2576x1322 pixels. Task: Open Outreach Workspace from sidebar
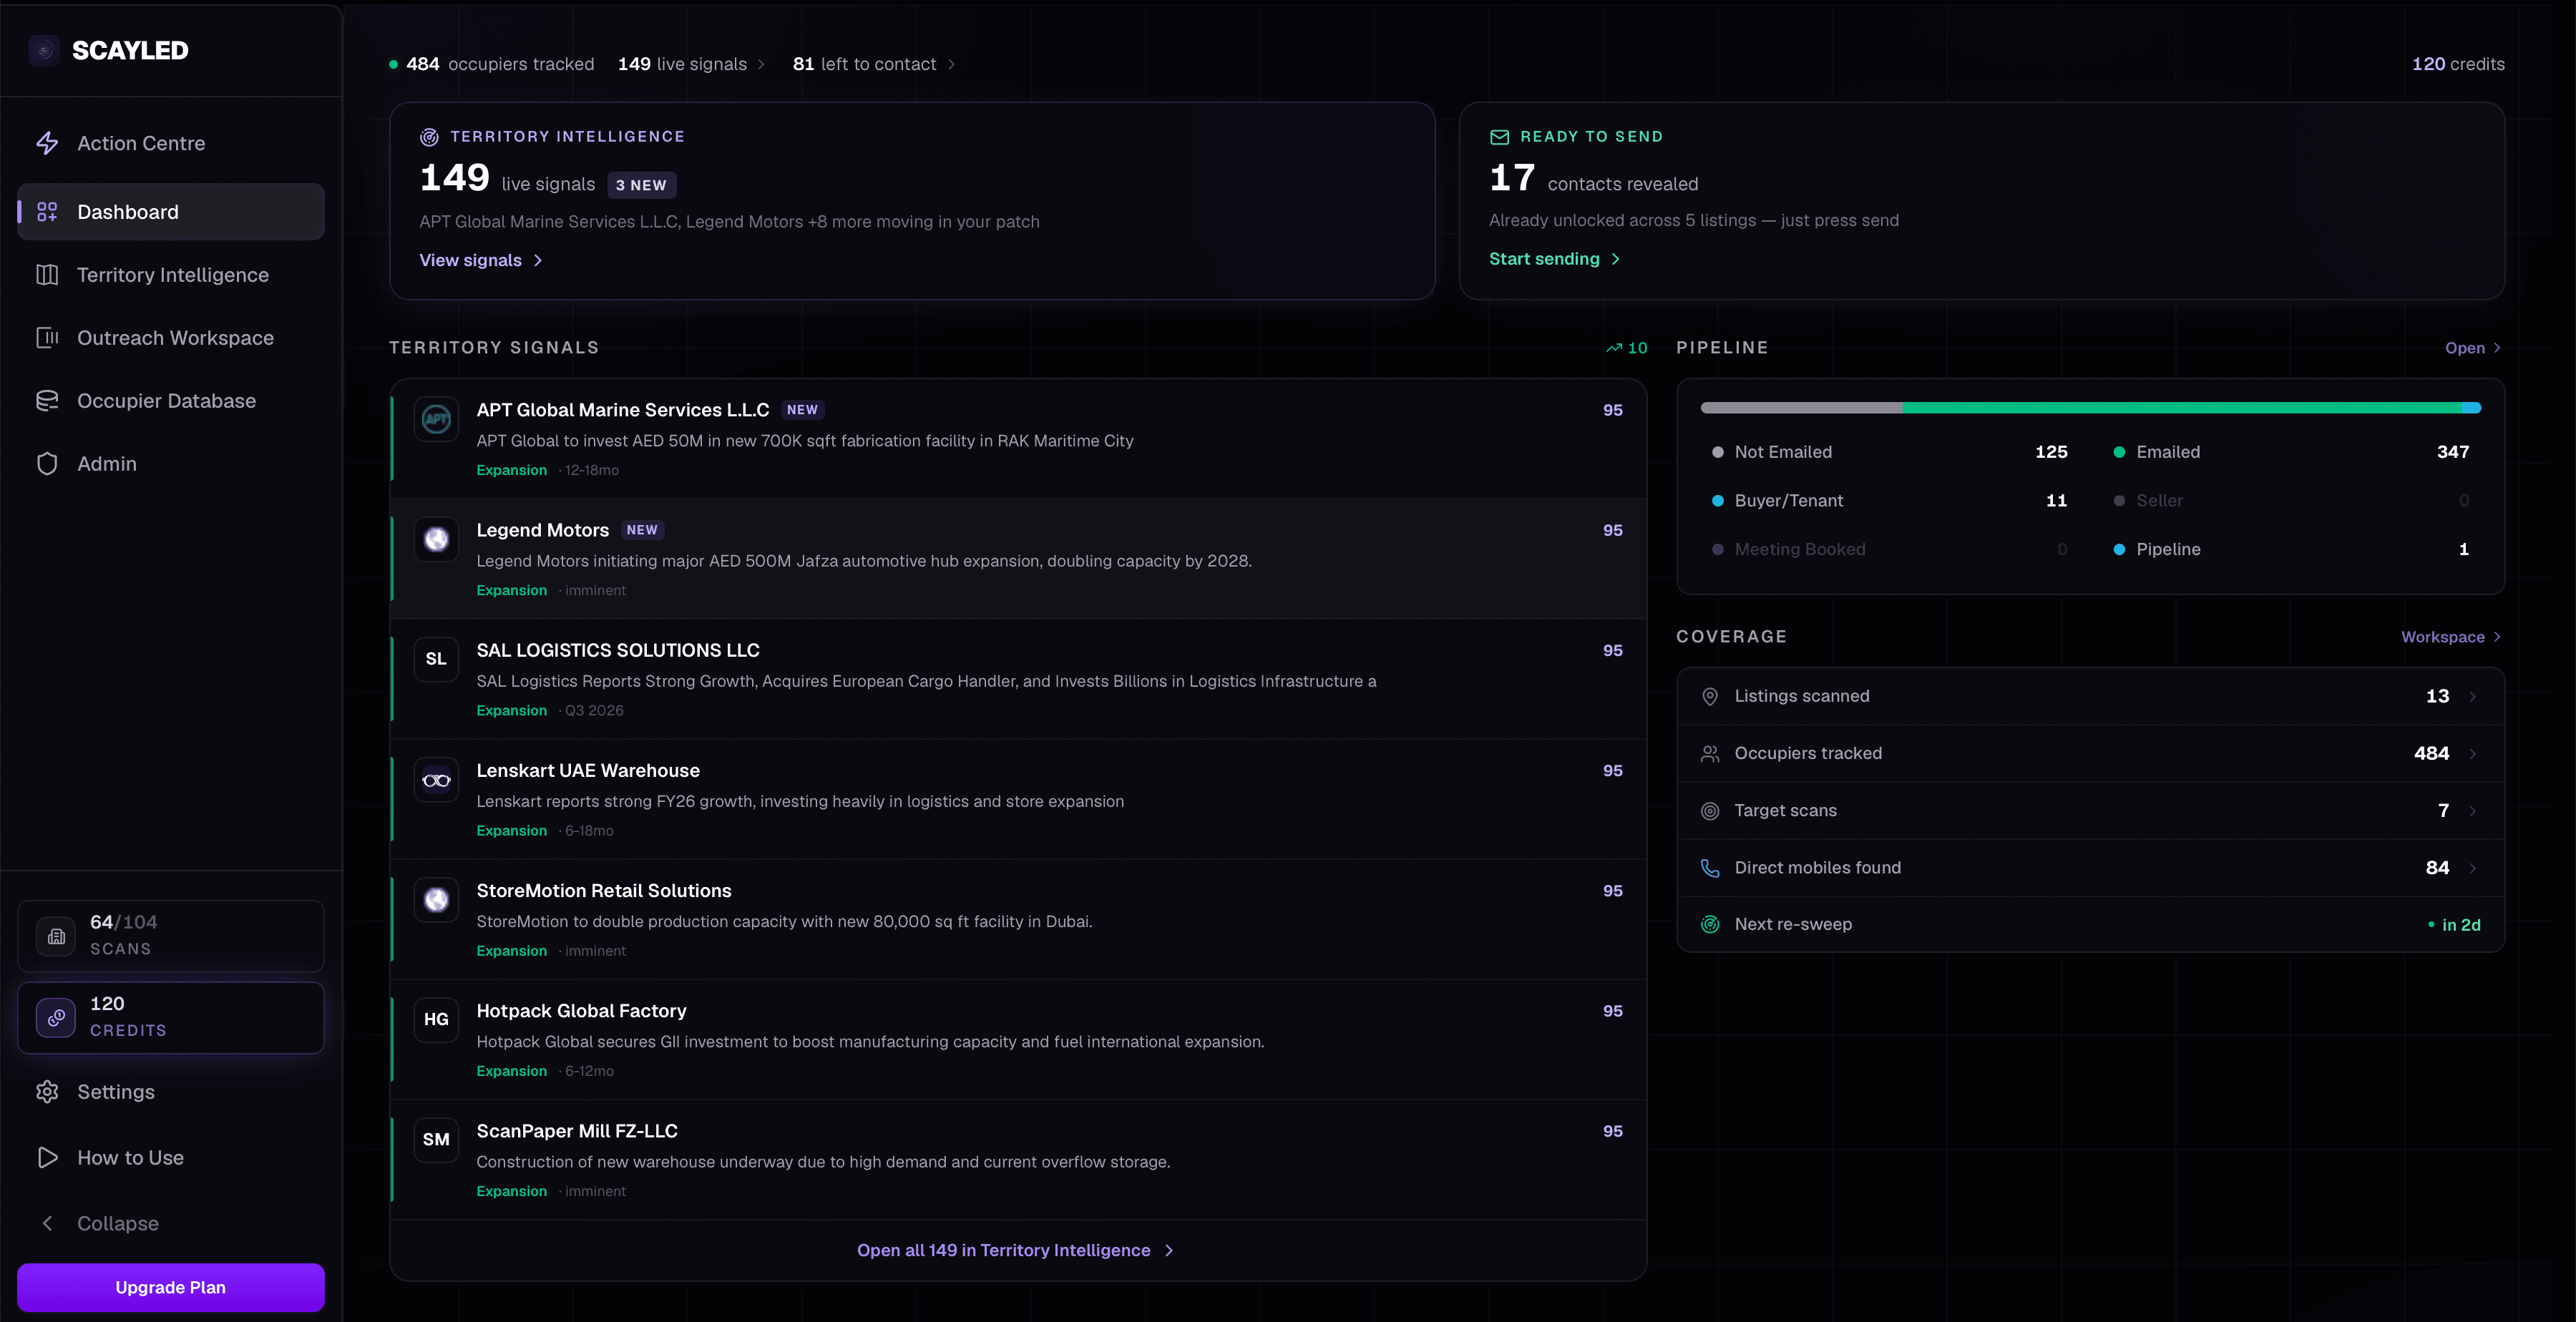(x=171, y=338)
